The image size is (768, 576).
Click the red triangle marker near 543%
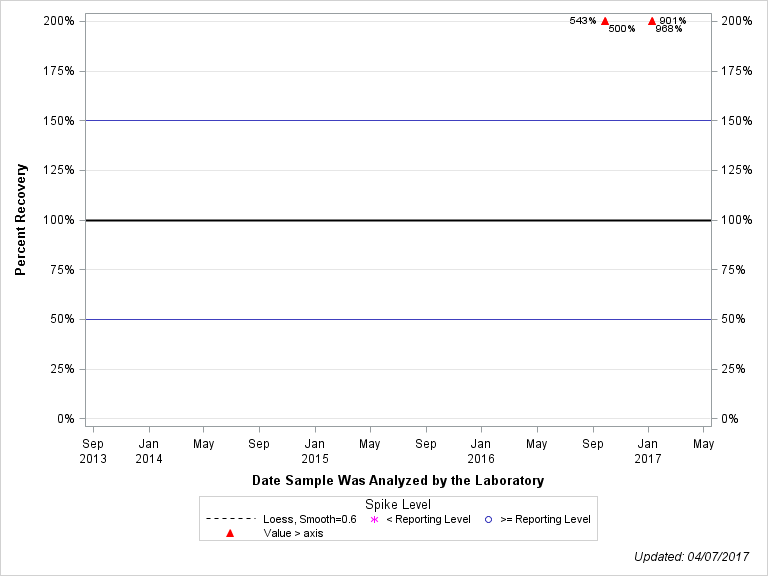coord(605,21)
